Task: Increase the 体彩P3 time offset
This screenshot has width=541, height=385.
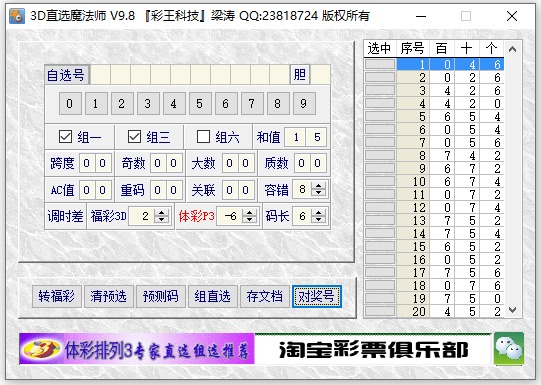Action: click(249, 212)
